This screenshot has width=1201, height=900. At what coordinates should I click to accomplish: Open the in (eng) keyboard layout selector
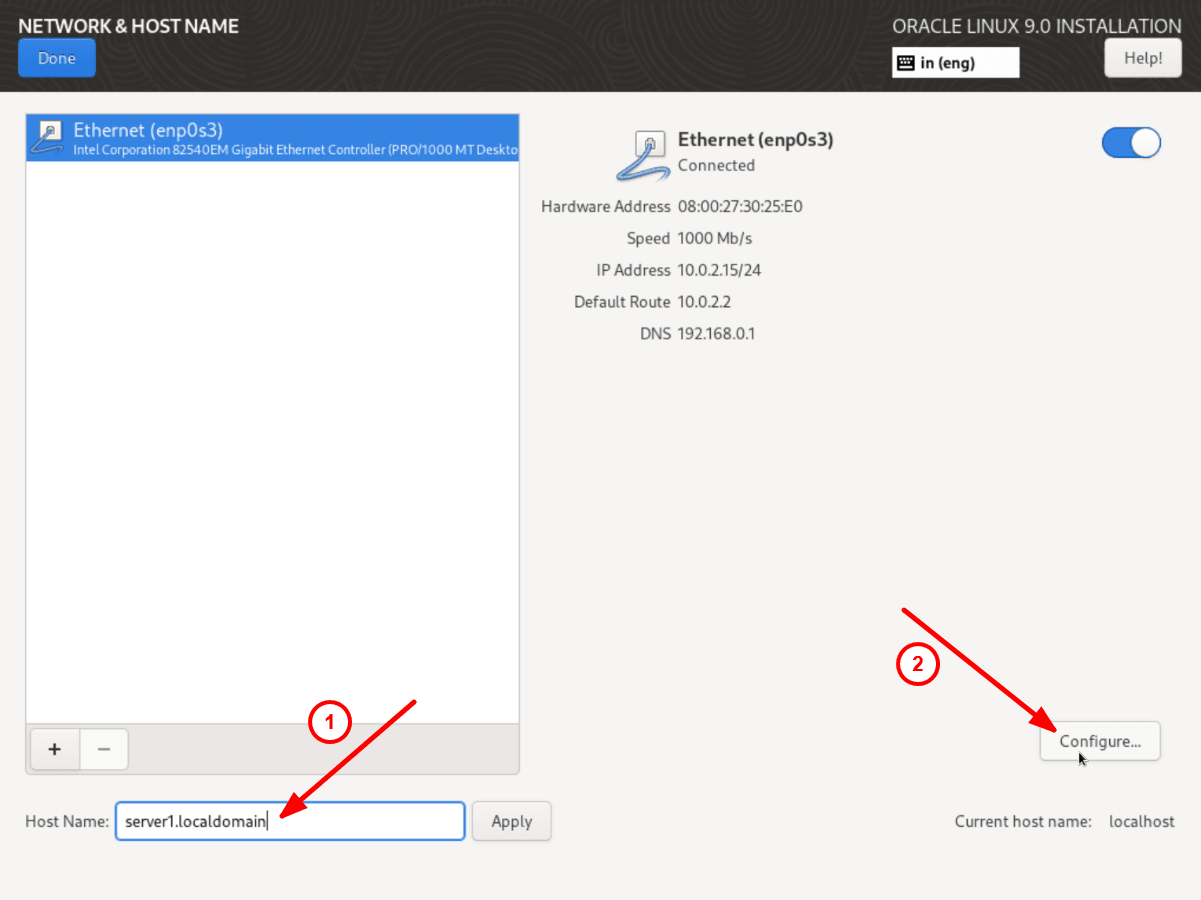955,62
